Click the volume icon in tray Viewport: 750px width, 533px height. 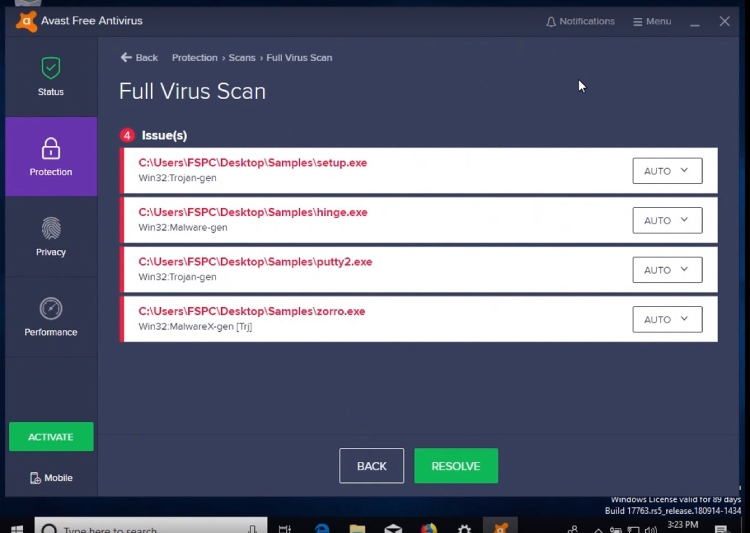[651, 529]
